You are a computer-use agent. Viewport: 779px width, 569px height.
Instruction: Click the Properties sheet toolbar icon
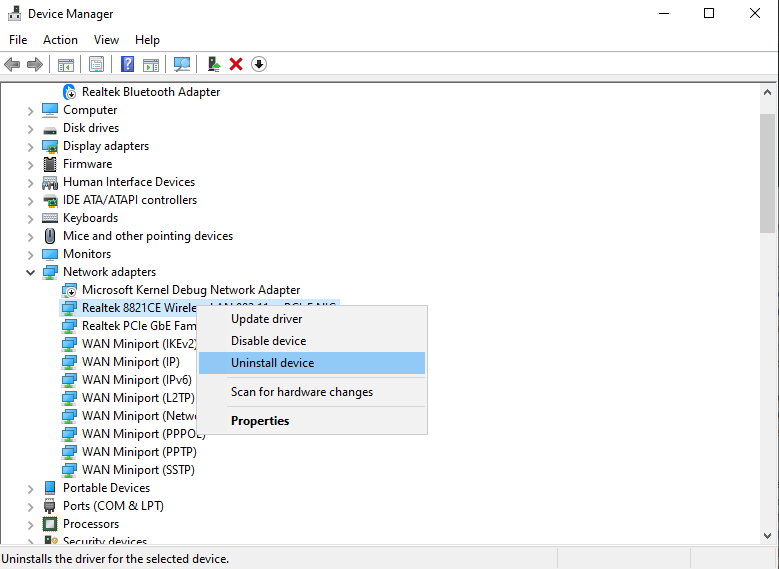coord(96,64)
